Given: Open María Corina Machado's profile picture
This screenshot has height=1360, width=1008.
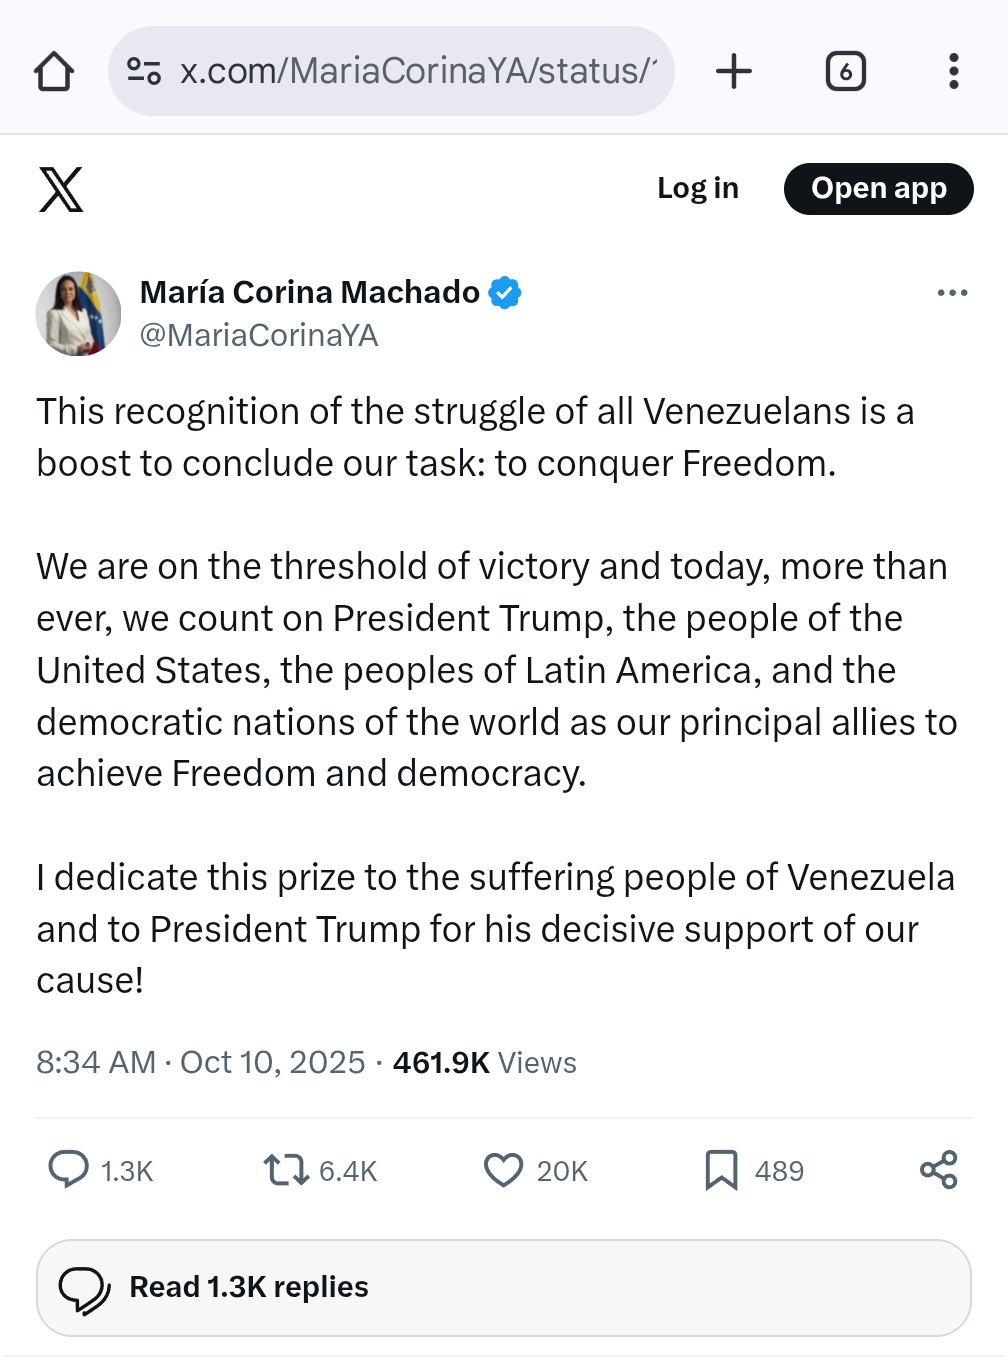Looking at the screenshot, I should (x=79, y=313).
